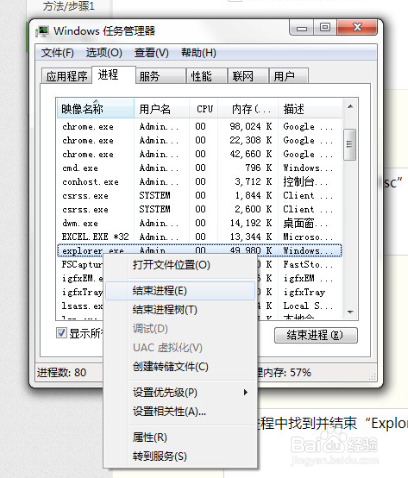The height and width of the screenshot is (478, 408).
Task: Switch to the 联网 tab
Action: (x=248, y=76)
